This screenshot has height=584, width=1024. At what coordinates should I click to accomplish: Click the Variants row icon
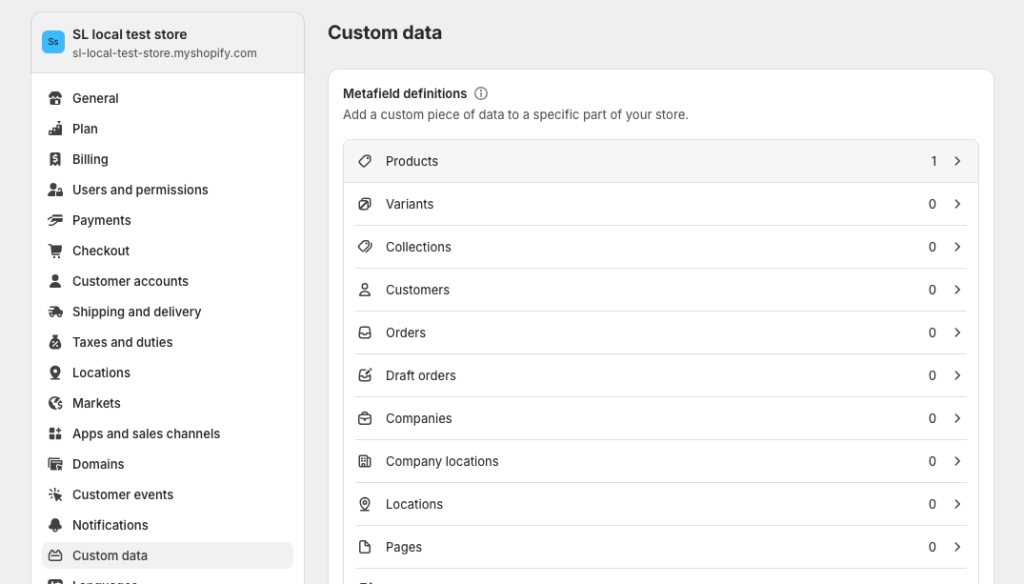[365, 204]
